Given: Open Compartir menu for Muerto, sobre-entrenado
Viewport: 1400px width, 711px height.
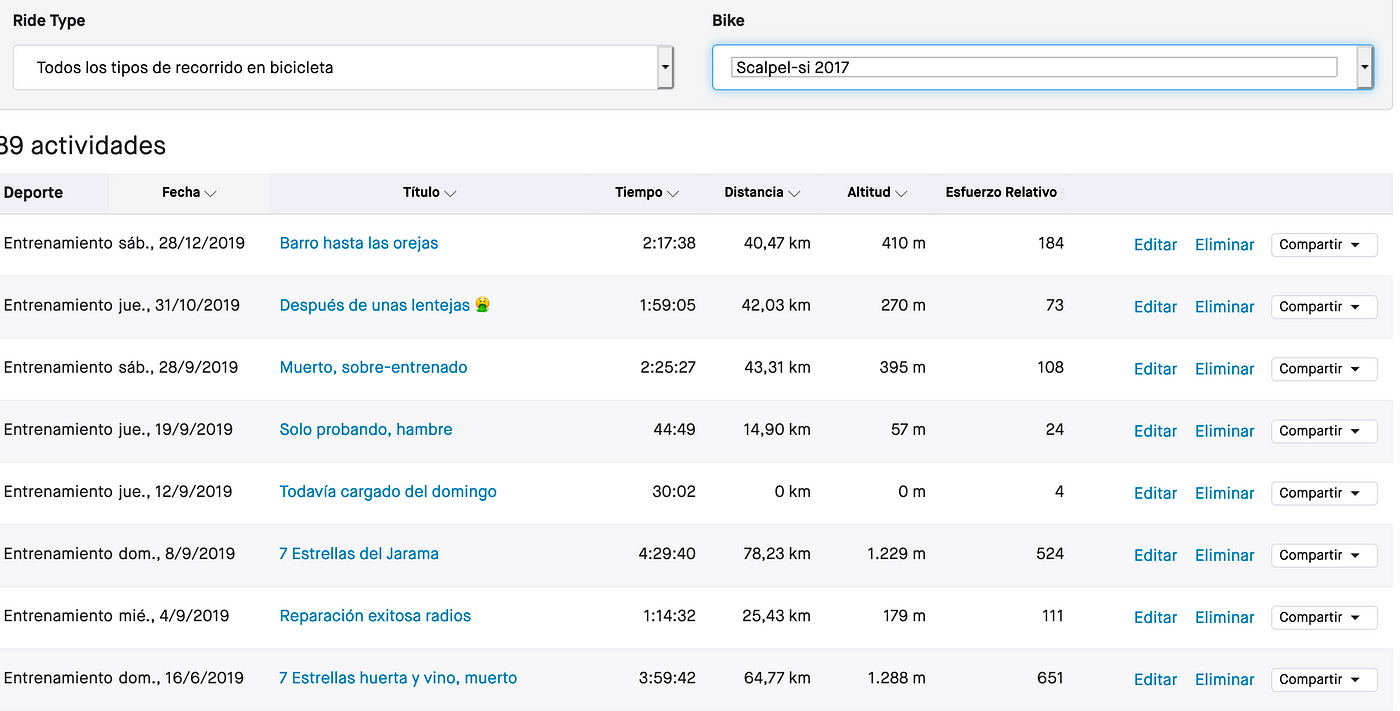Looking at the screenshot, I should [1324, 368].
